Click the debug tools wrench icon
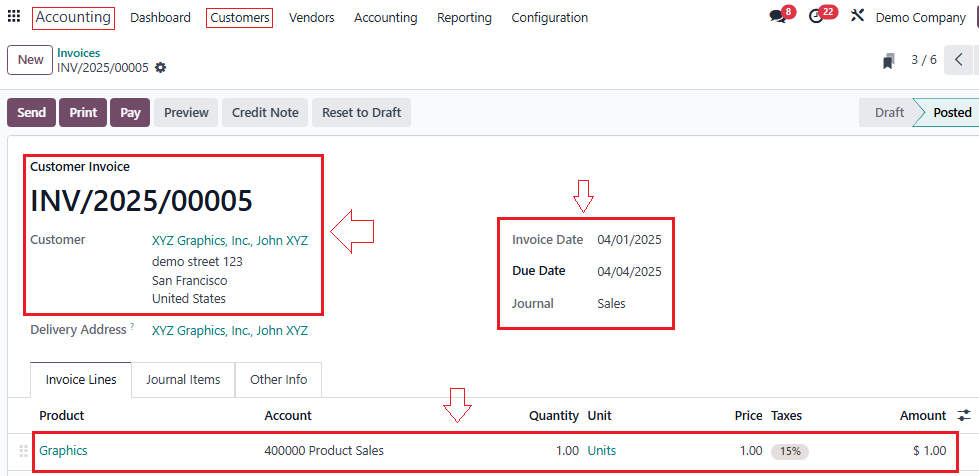 coord(857,17)
